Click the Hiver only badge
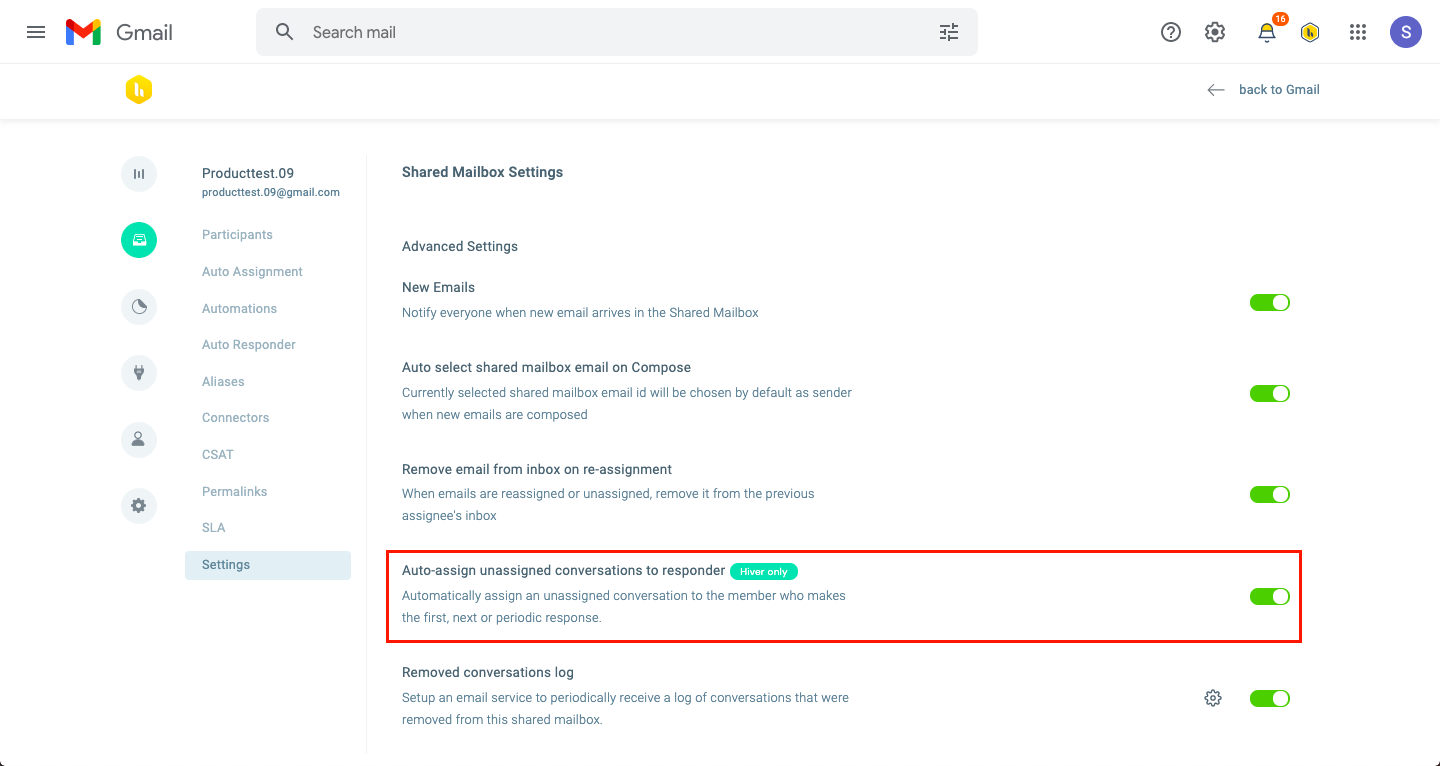1440x766 pixels. pyautogui.click(x=764, y=572)
